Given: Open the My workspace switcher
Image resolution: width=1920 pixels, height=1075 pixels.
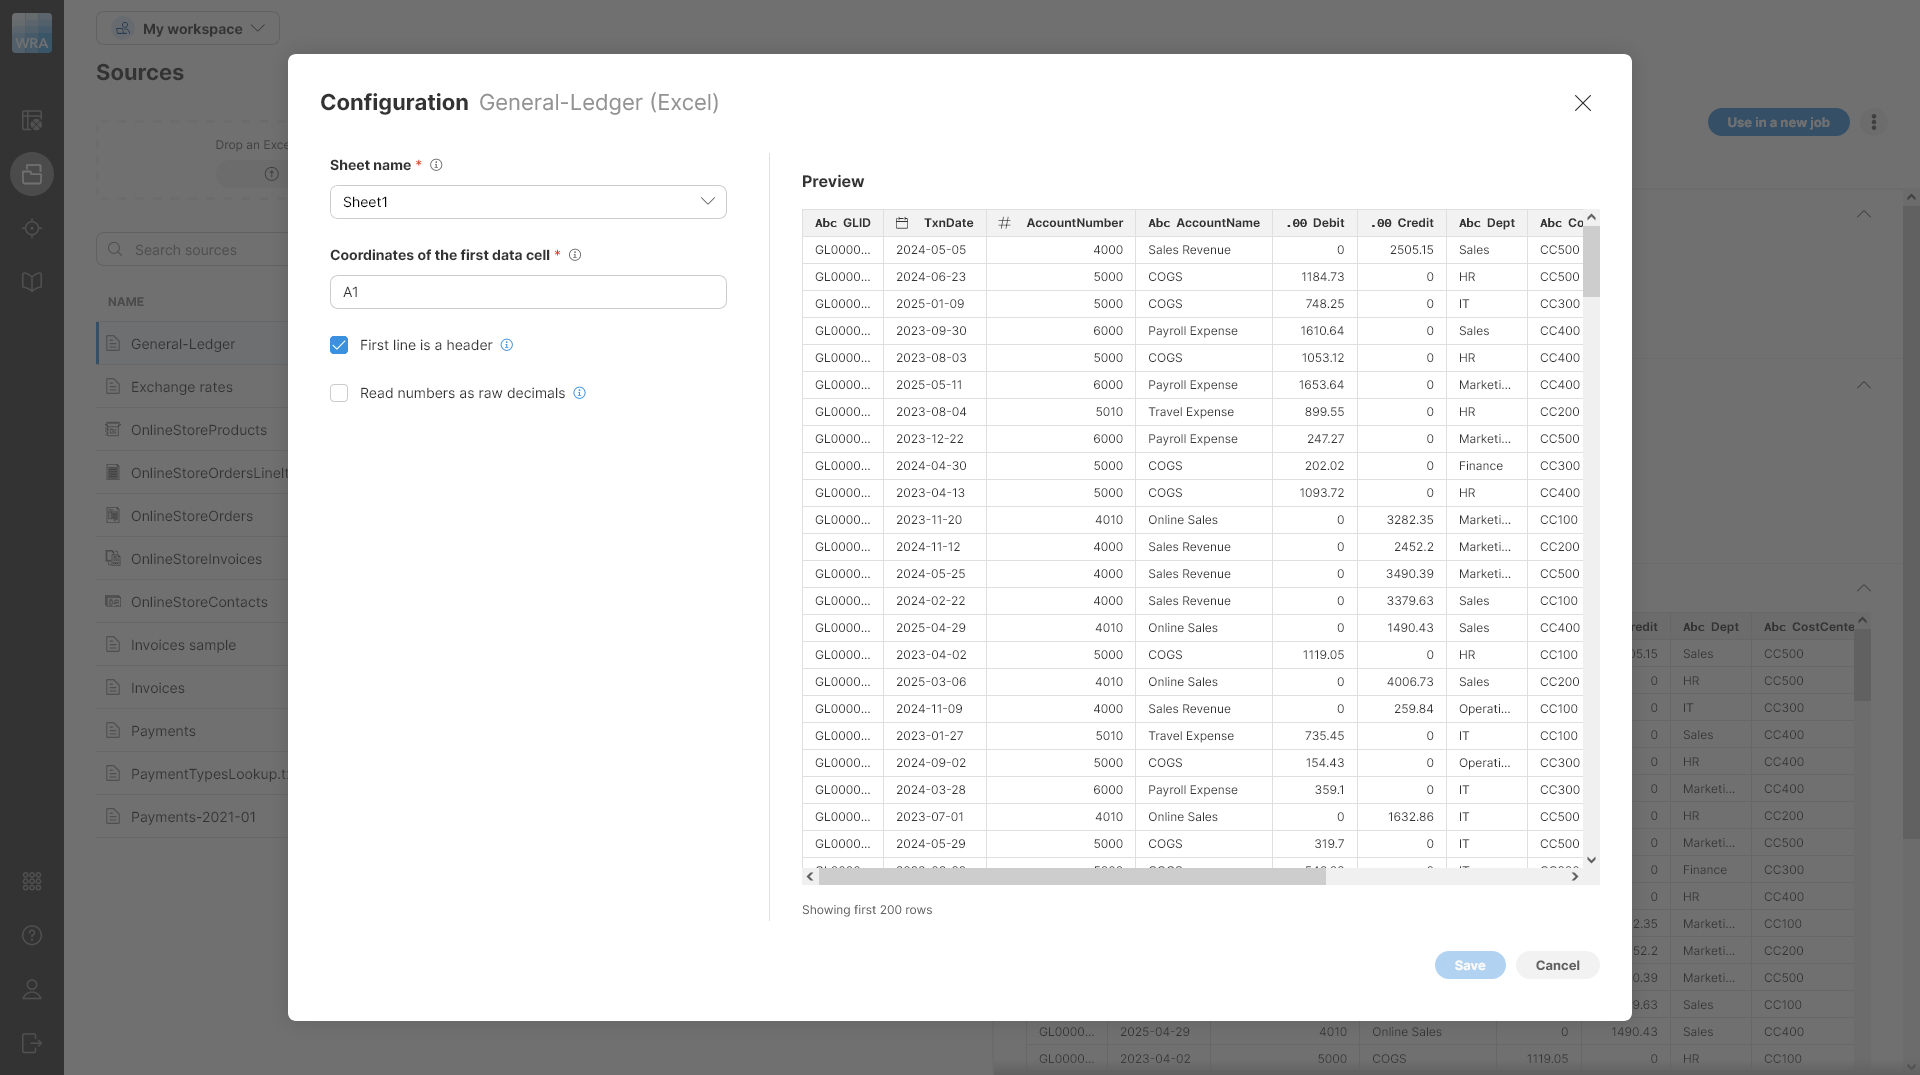Looking at the screenshot, I should coord(188,28).
